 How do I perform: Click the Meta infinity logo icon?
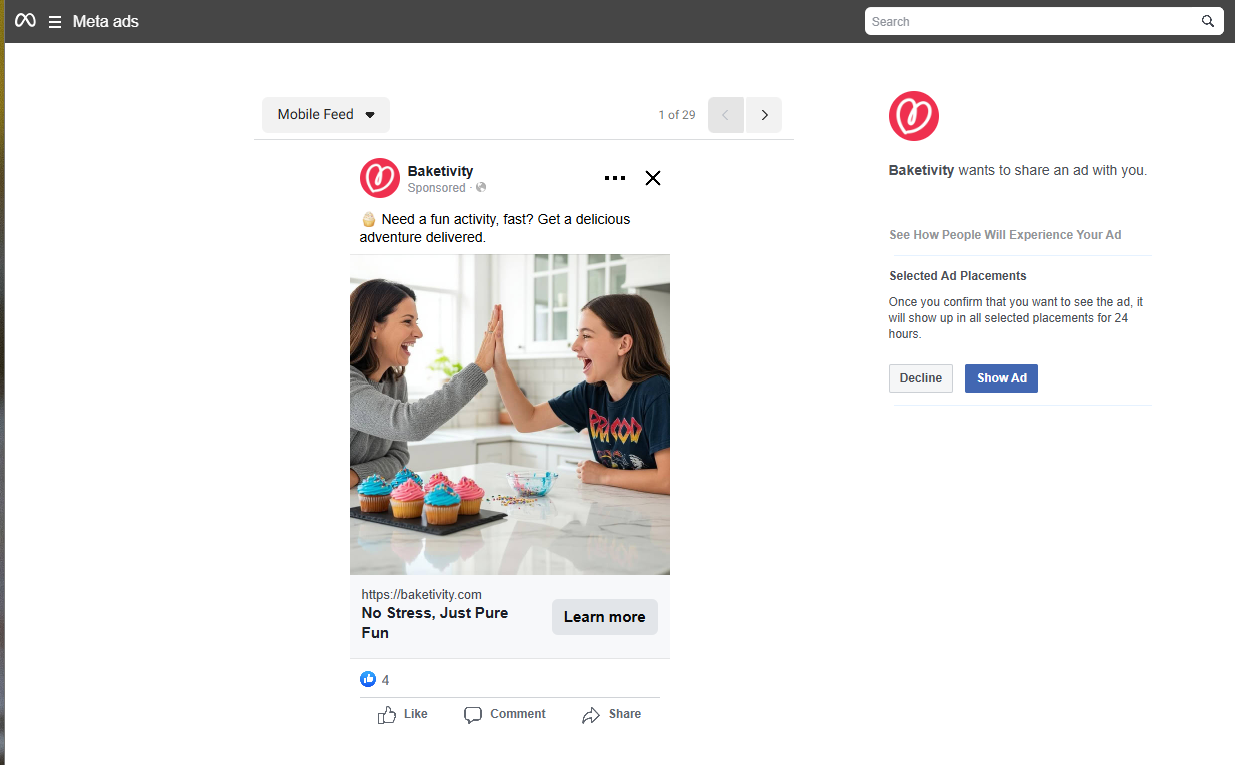coord(25,21)
